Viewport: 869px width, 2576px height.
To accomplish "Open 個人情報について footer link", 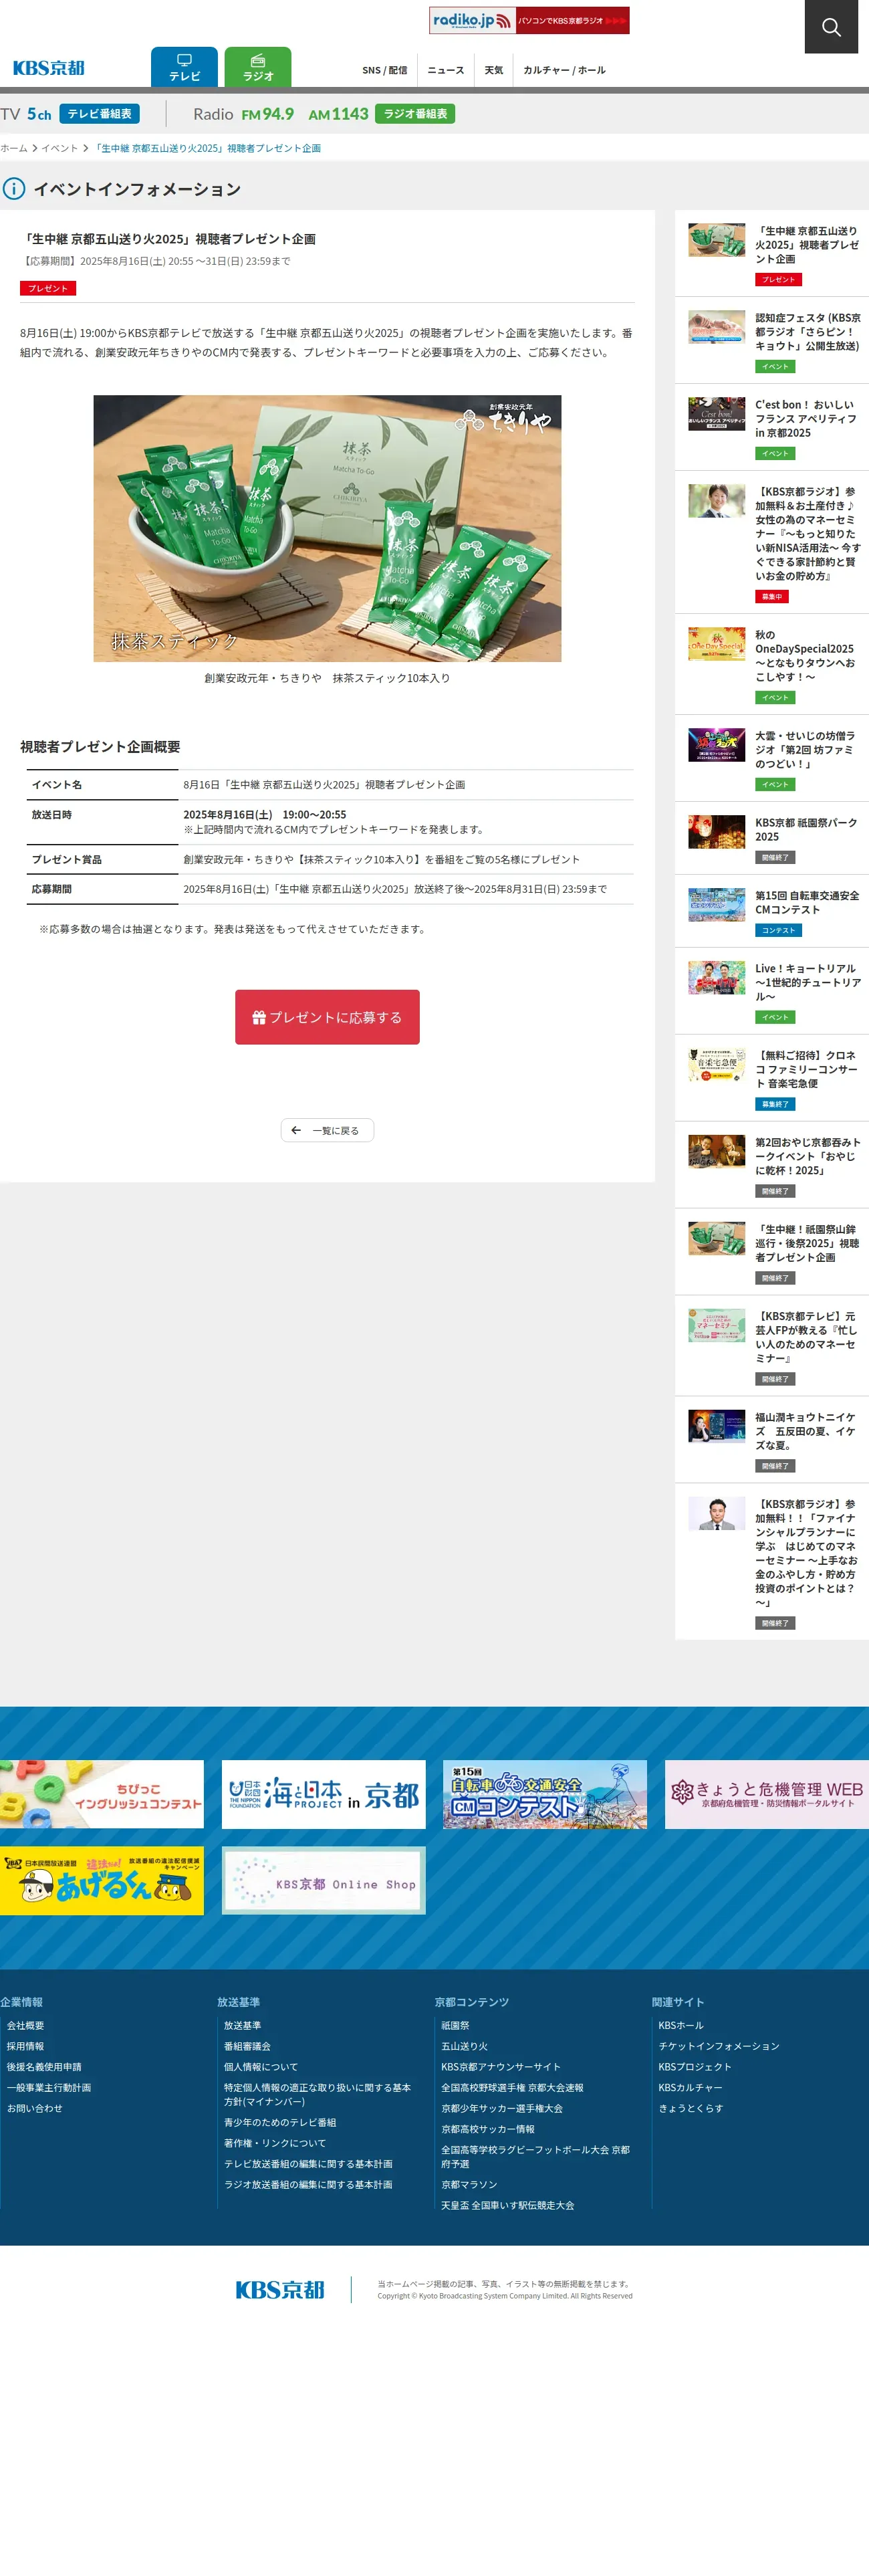I will [x=261, y=2067].
